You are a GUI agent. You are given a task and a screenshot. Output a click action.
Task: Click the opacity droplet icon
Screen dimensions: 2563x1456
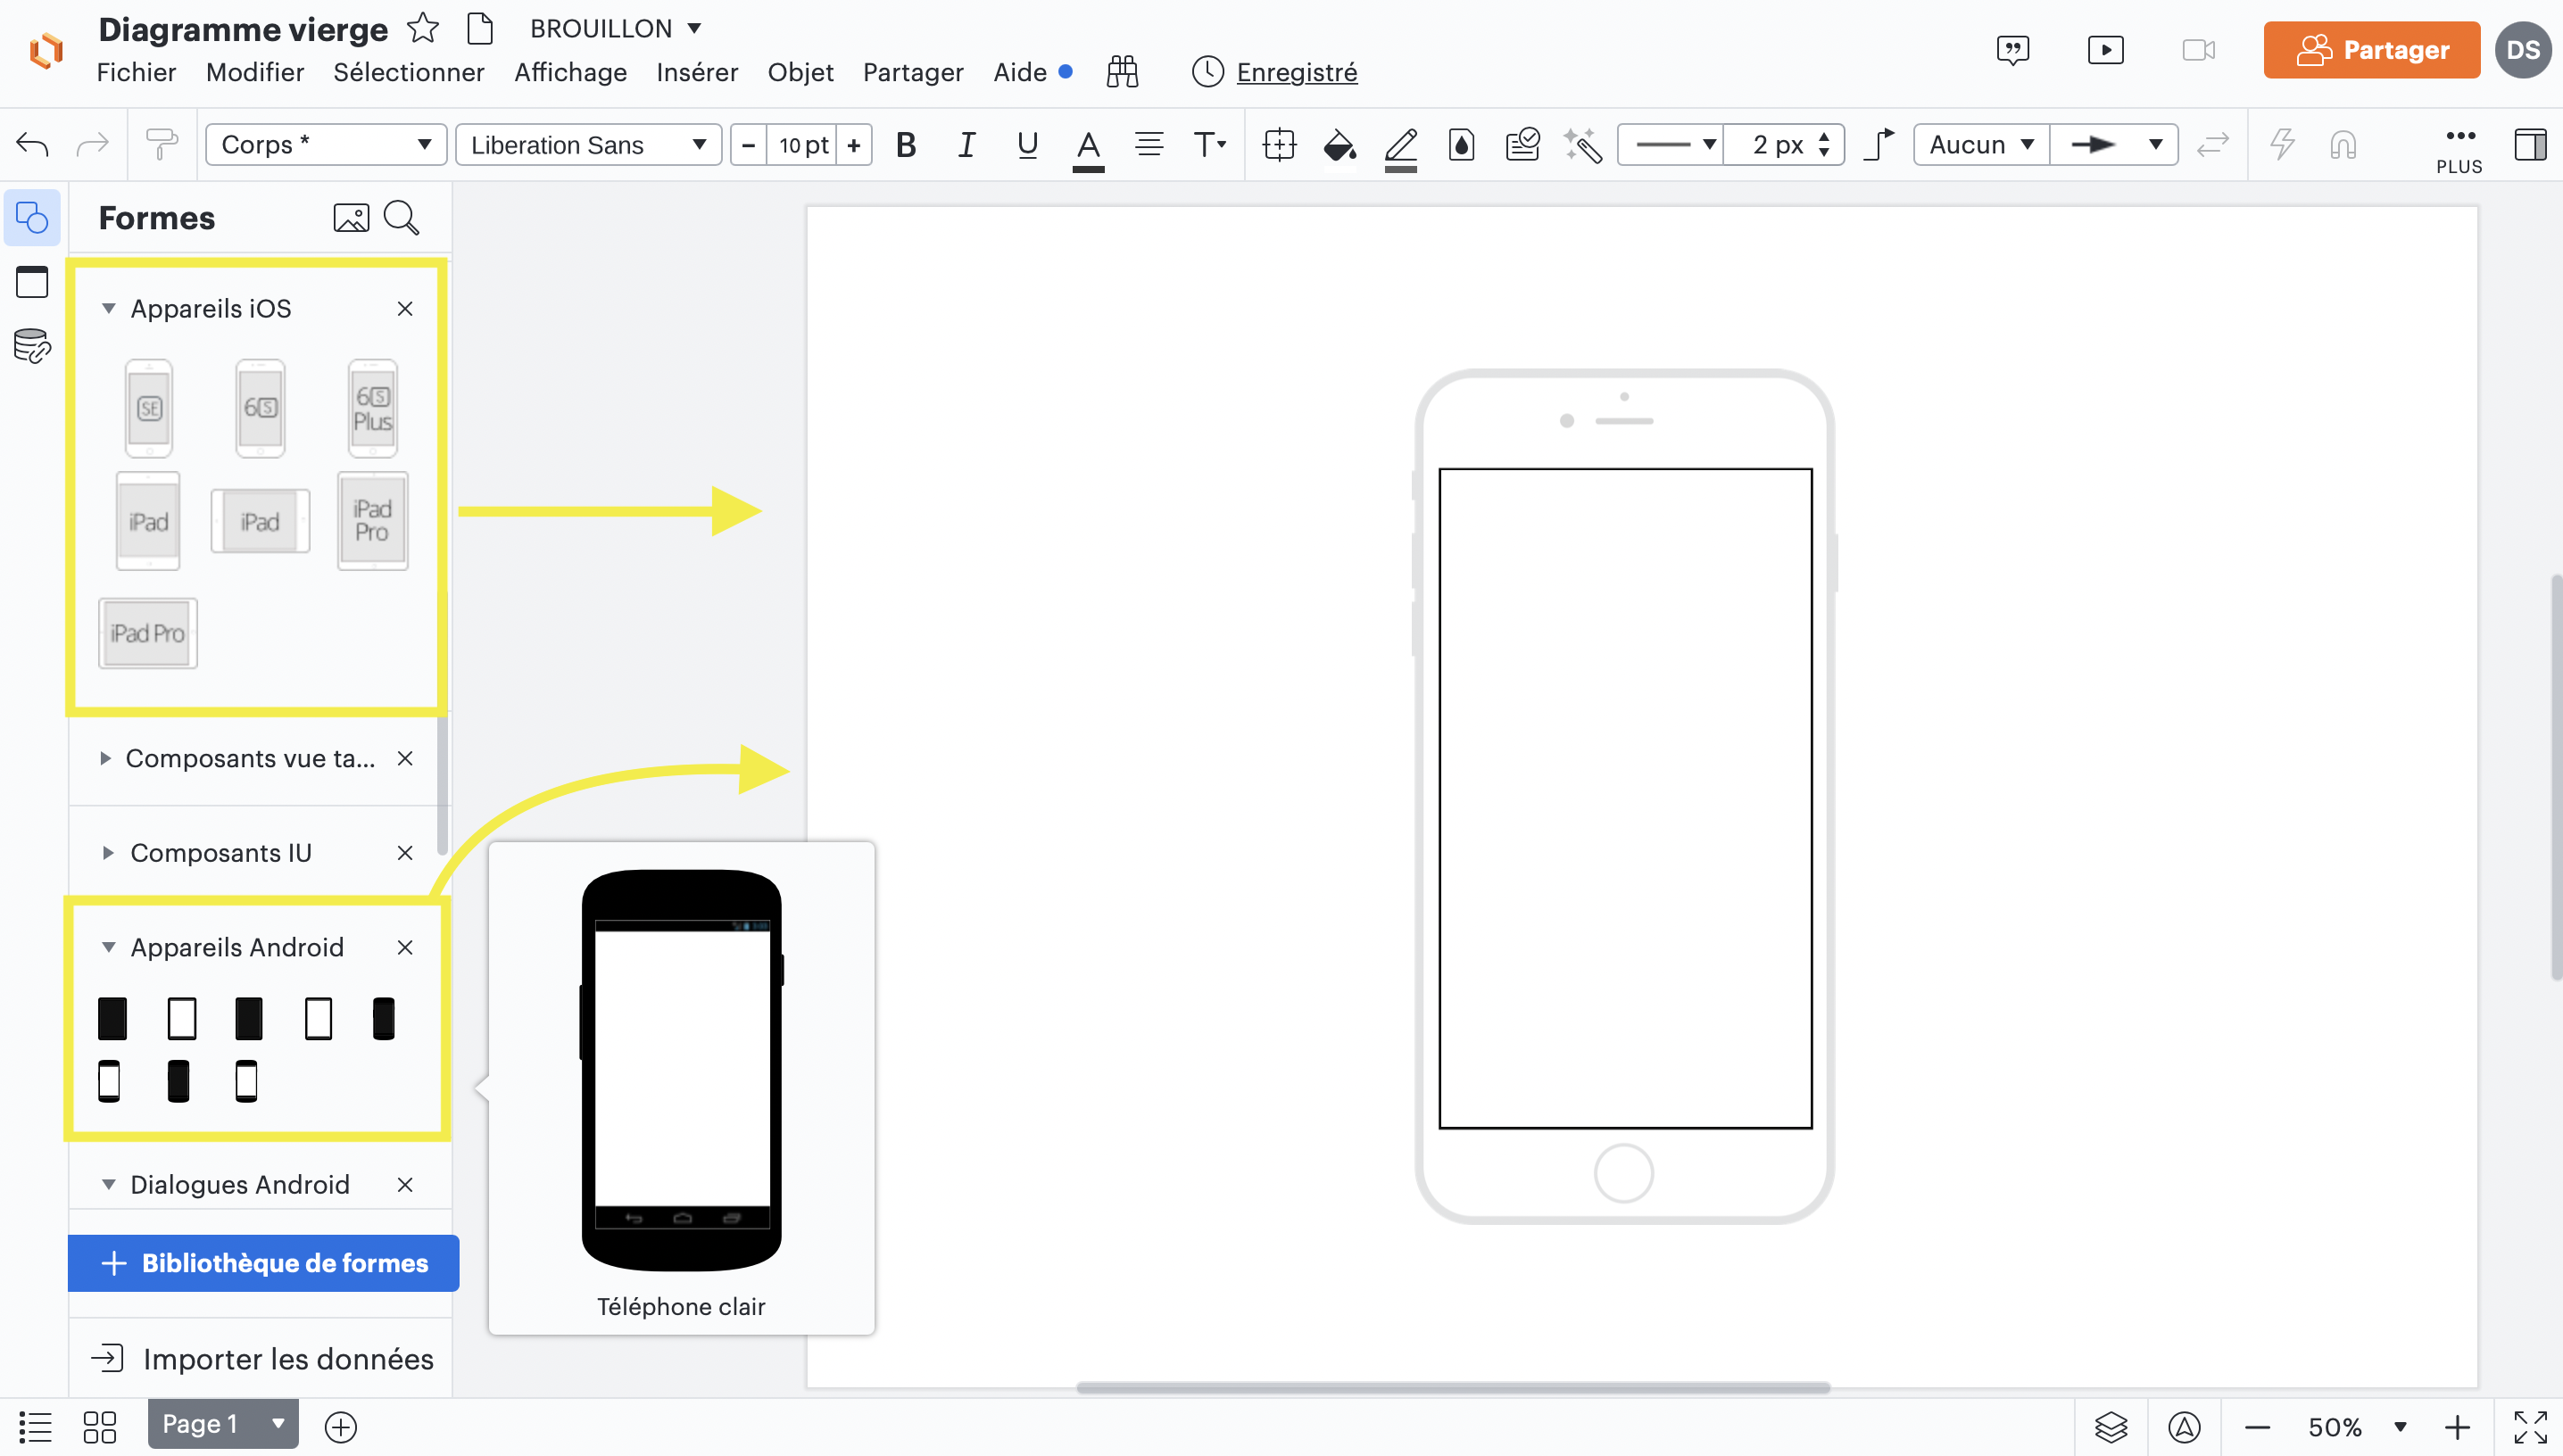click(x=1461, y=145)
